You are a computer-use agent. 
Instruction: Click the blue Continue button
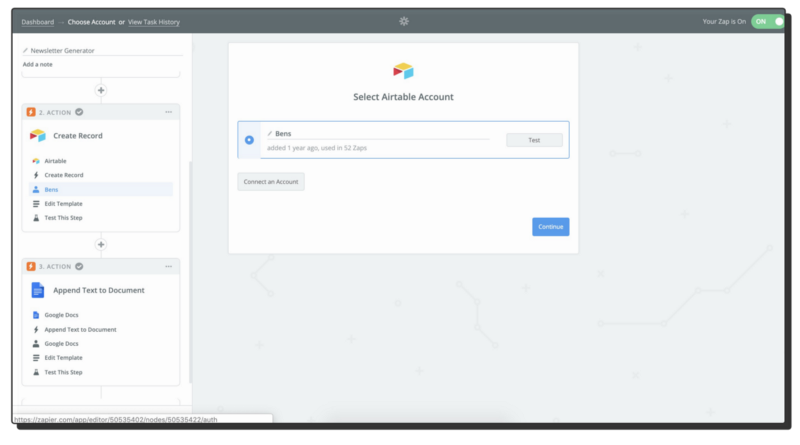tap(551, 227)
